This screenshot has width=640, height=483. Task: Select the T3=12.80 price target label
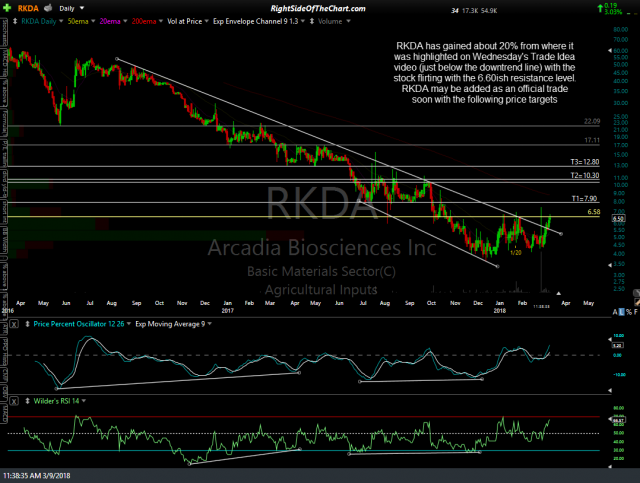(x=585, y=162)
